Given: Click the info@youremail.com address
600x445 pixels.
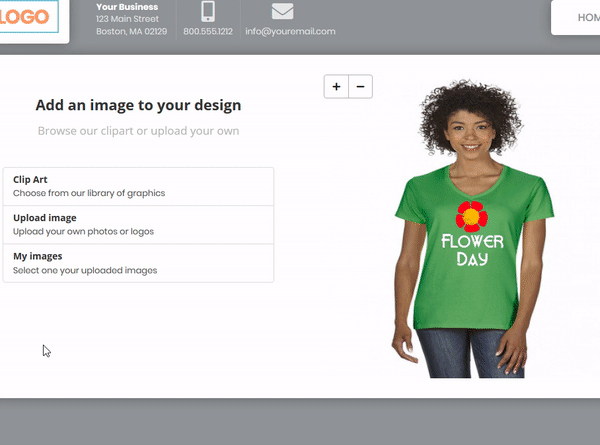Looking at the screenshot, I should point(290,31).
